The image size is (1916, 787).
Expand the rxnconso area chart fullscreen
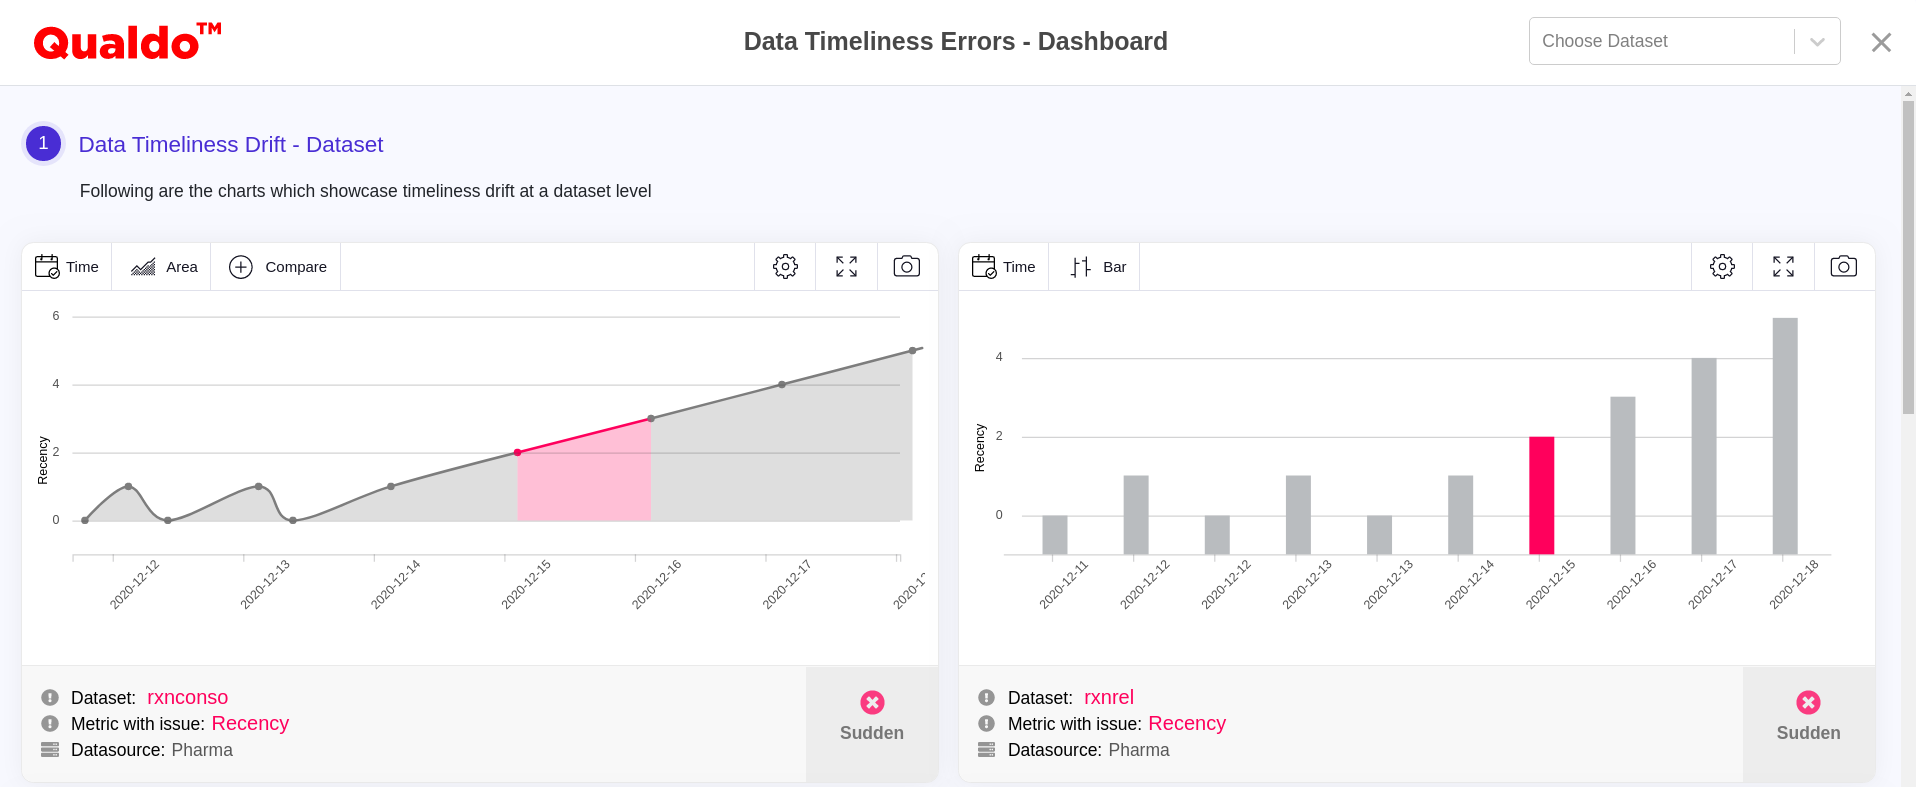(x=846, y=267)
